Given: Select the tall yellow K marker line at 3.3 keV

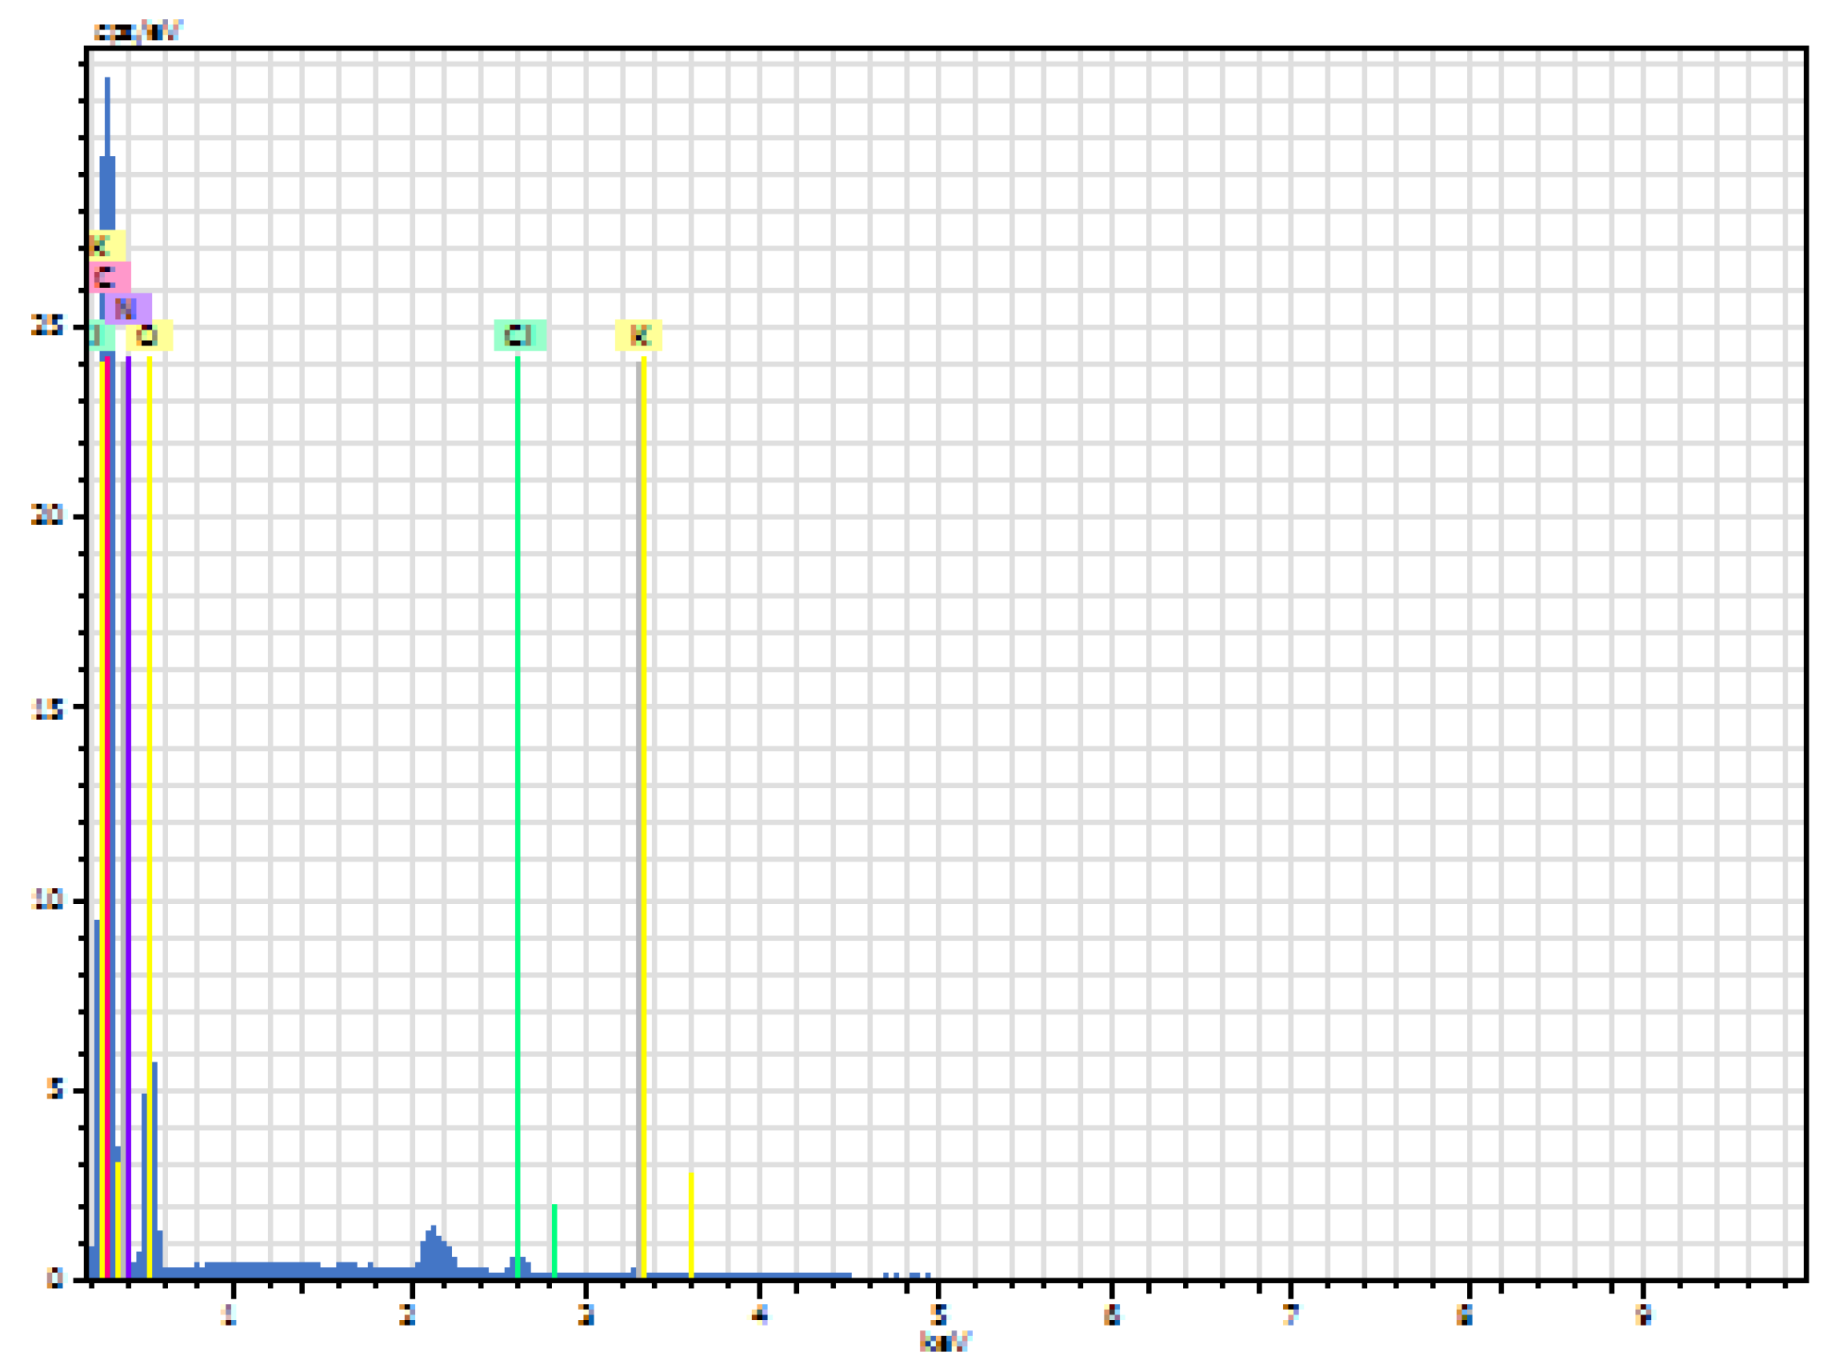Looking at the screenshot, I should coord(643,815).
